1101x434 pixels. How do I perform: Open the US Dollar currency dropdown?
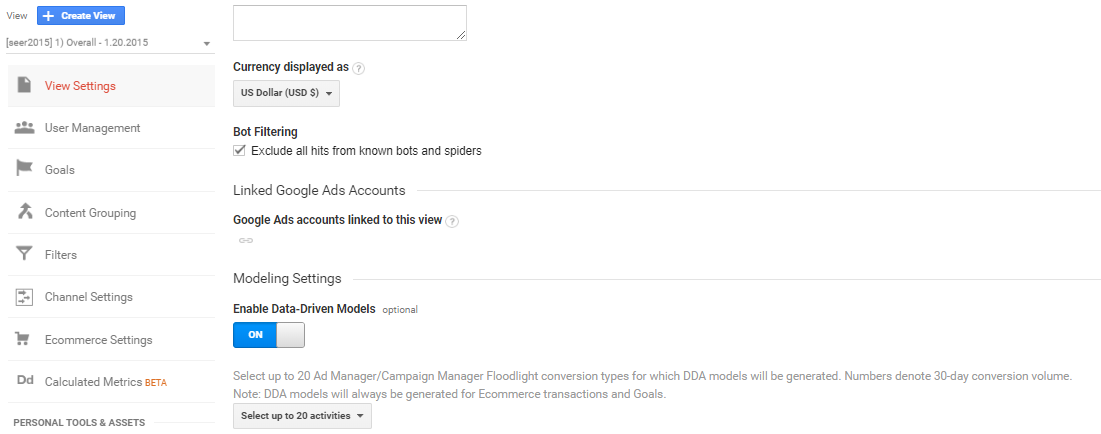[286, 93]
